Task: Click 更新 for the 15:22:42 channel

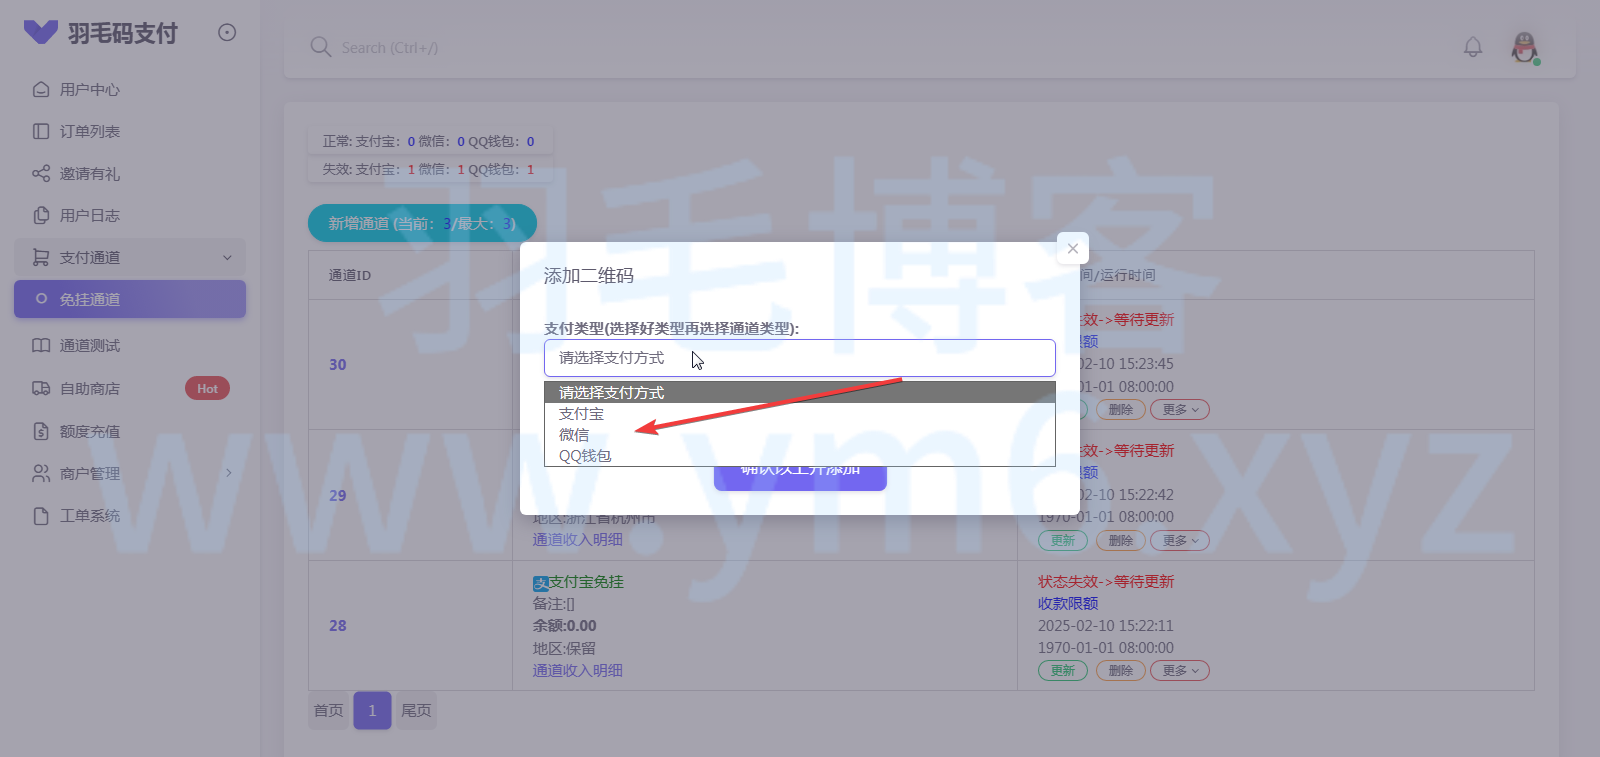Action: 1062,540
